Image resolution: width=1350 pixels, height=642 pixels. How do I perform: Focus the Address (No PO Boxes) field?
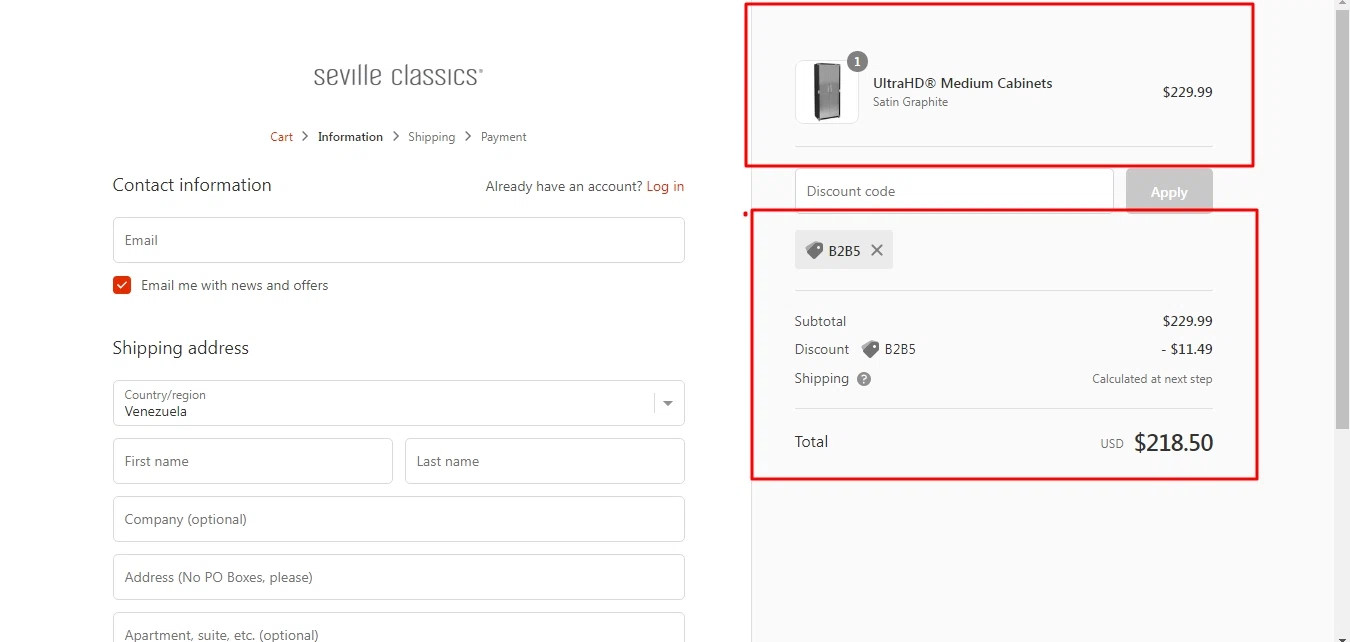[x=398, y=577]
